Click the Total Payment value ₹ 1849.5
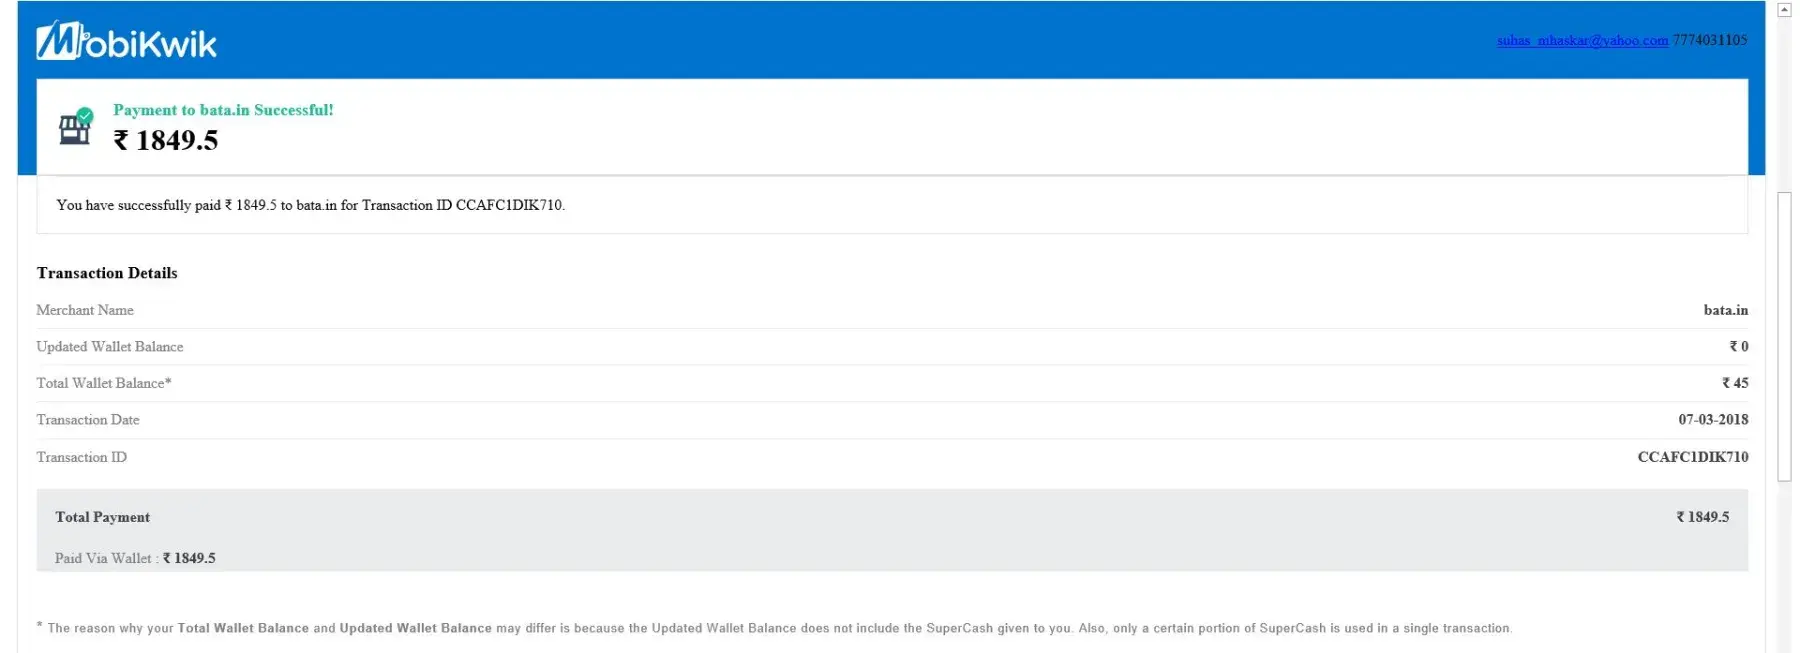 1703,517
